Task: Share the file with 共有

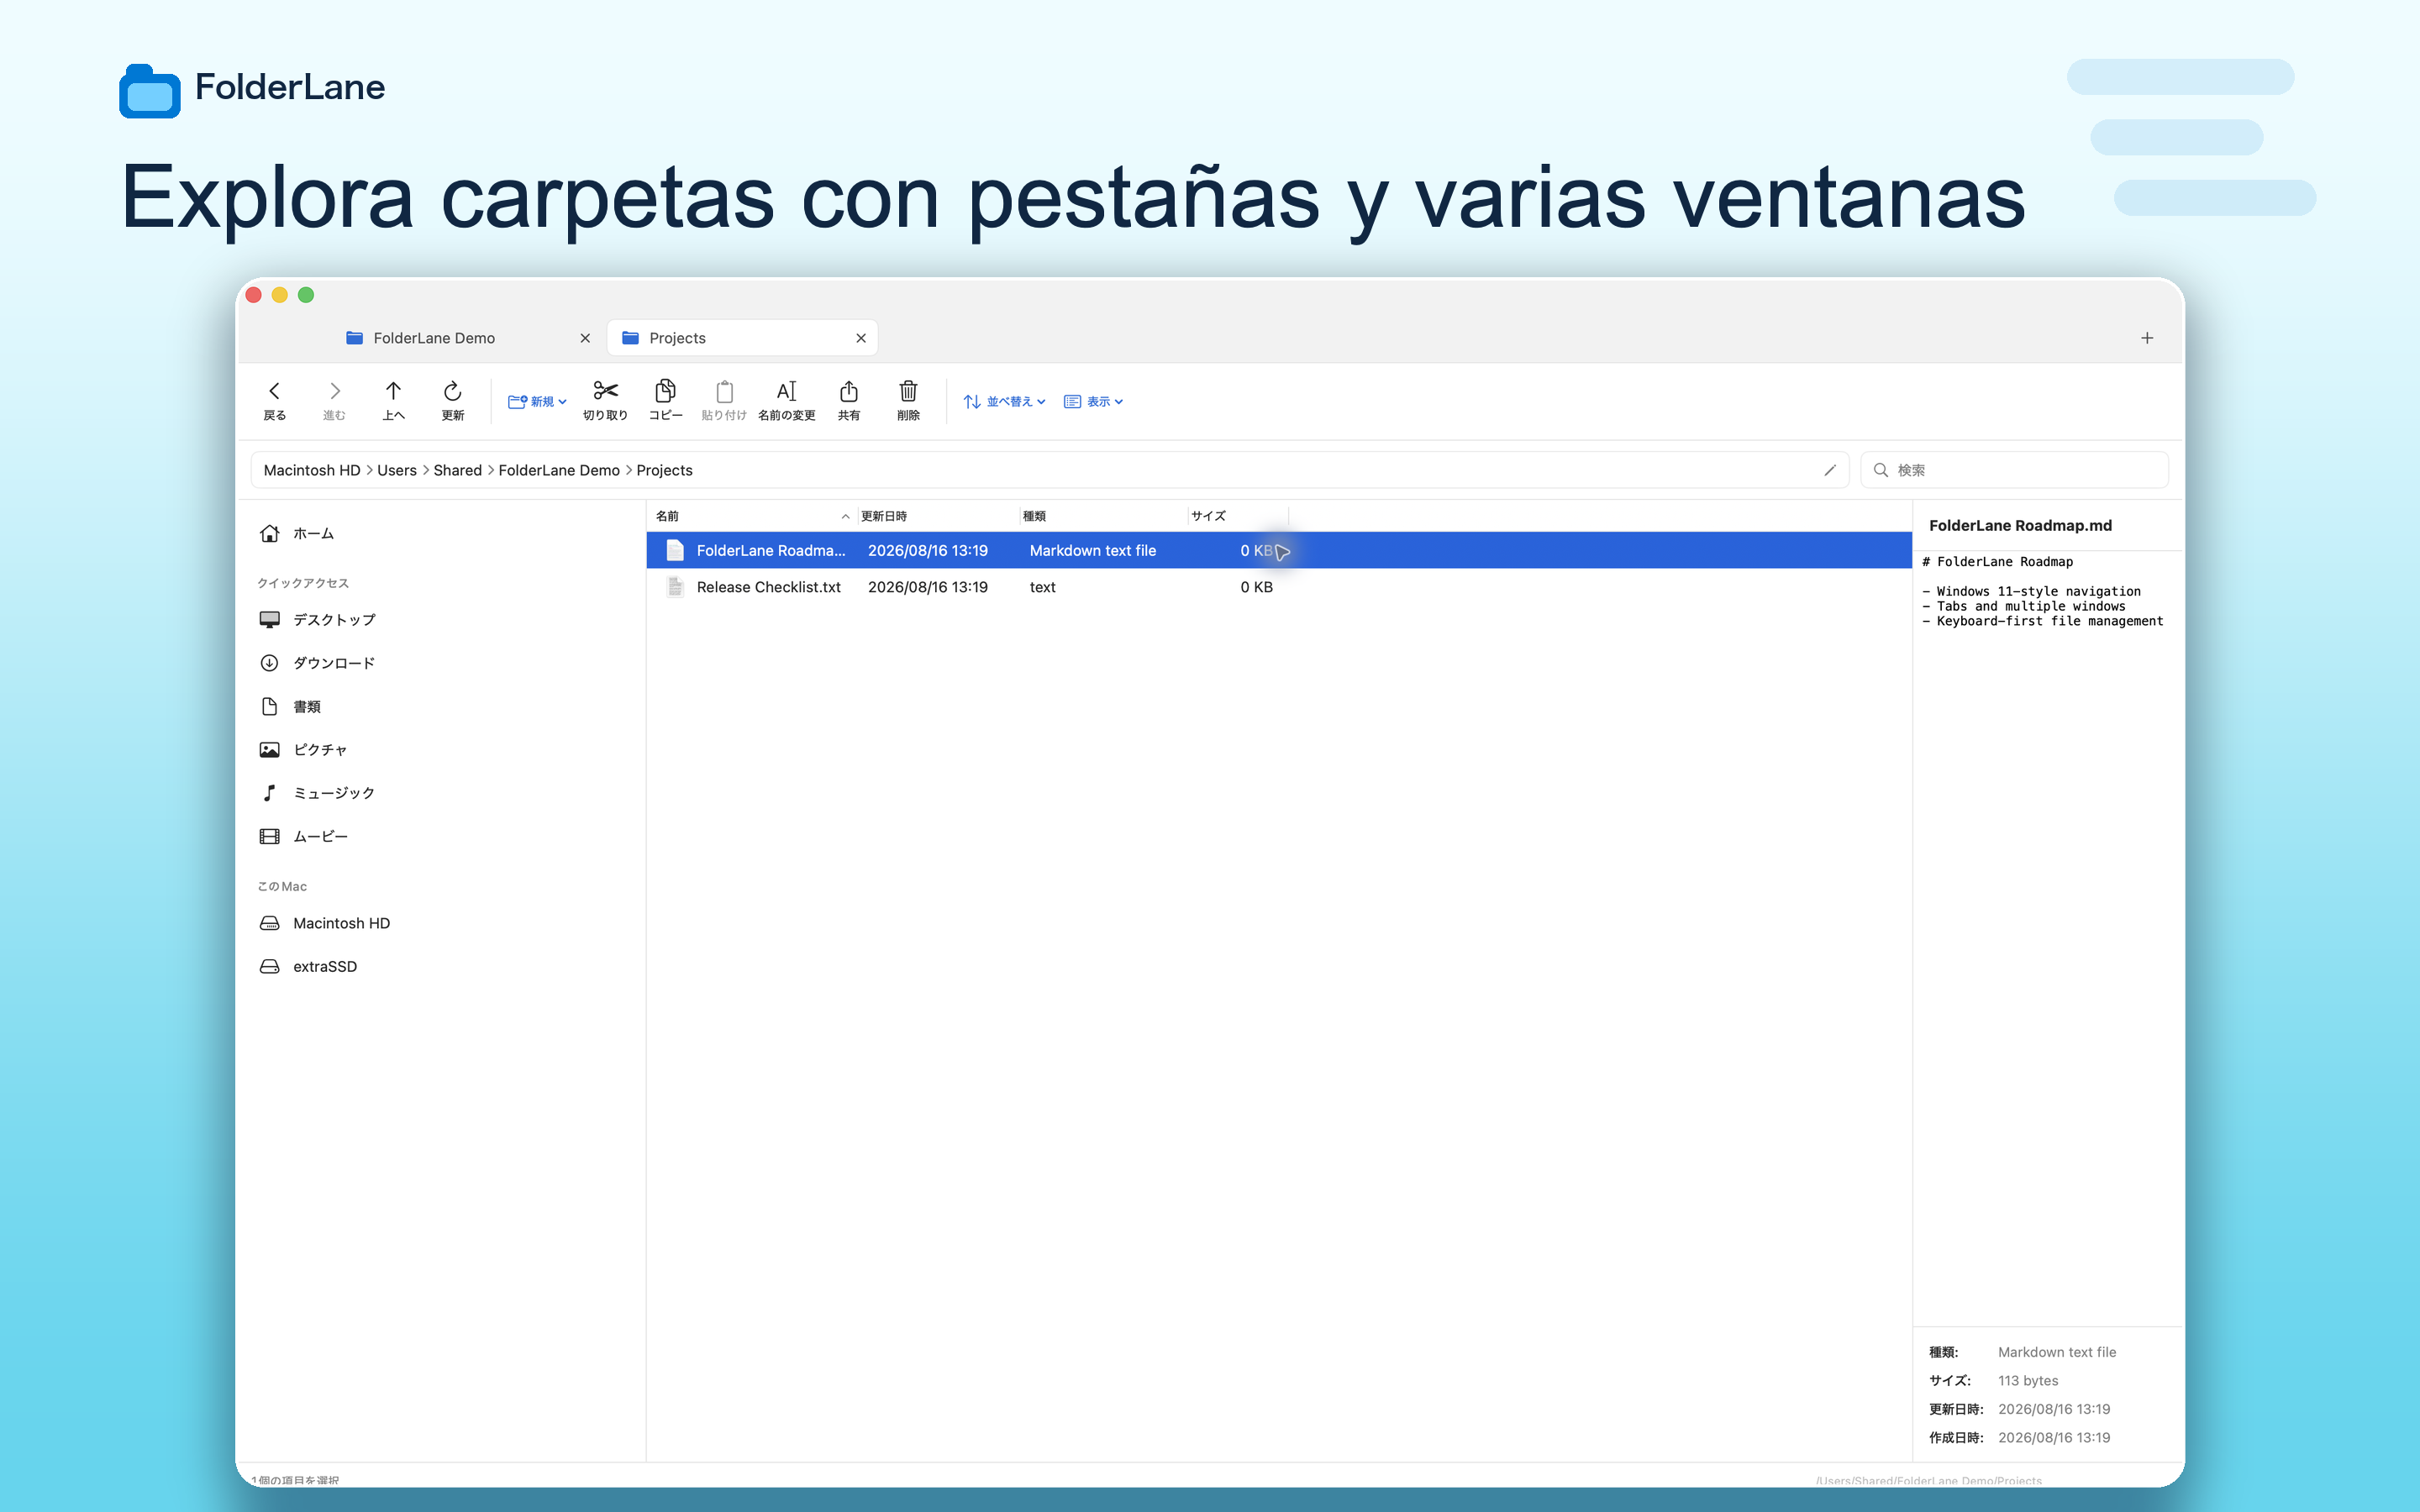Action: click(849, 400)
